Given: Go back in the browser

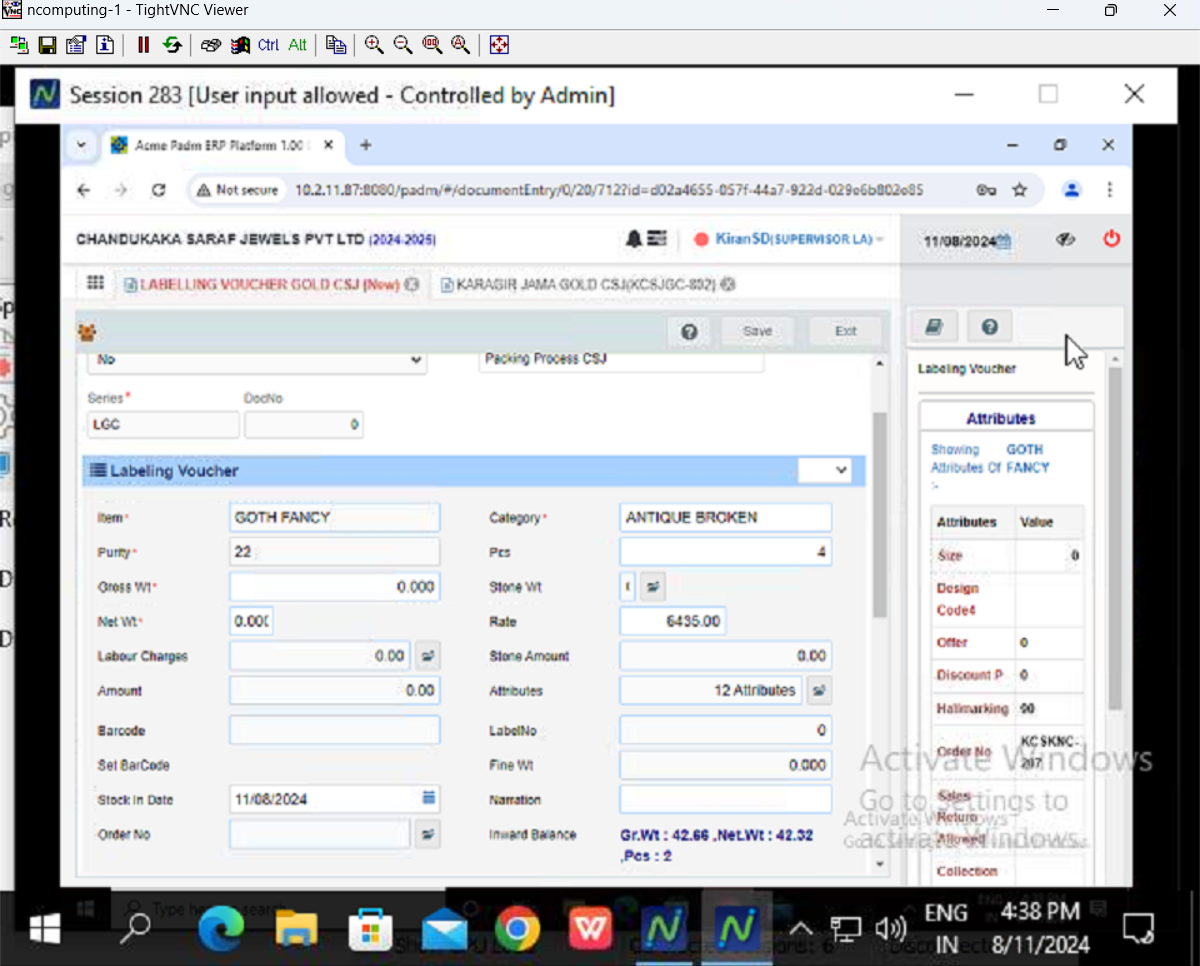Looking at the screenshot, I should point(84,190).
